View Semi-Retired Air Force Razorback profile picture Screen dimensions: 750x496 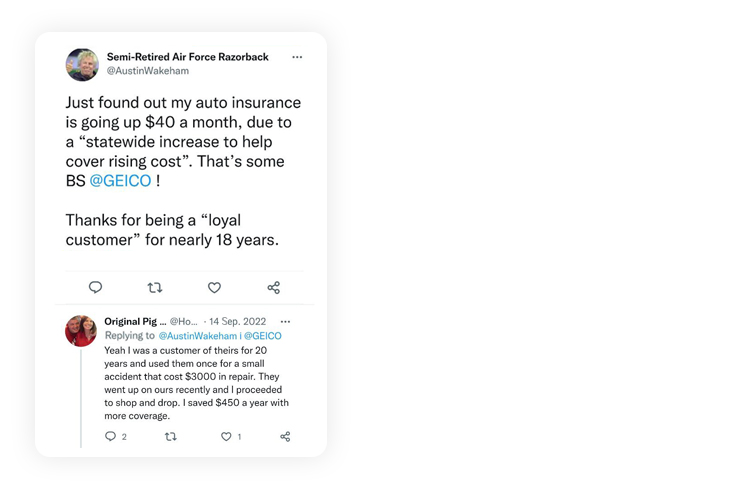(x=82, y=64)
